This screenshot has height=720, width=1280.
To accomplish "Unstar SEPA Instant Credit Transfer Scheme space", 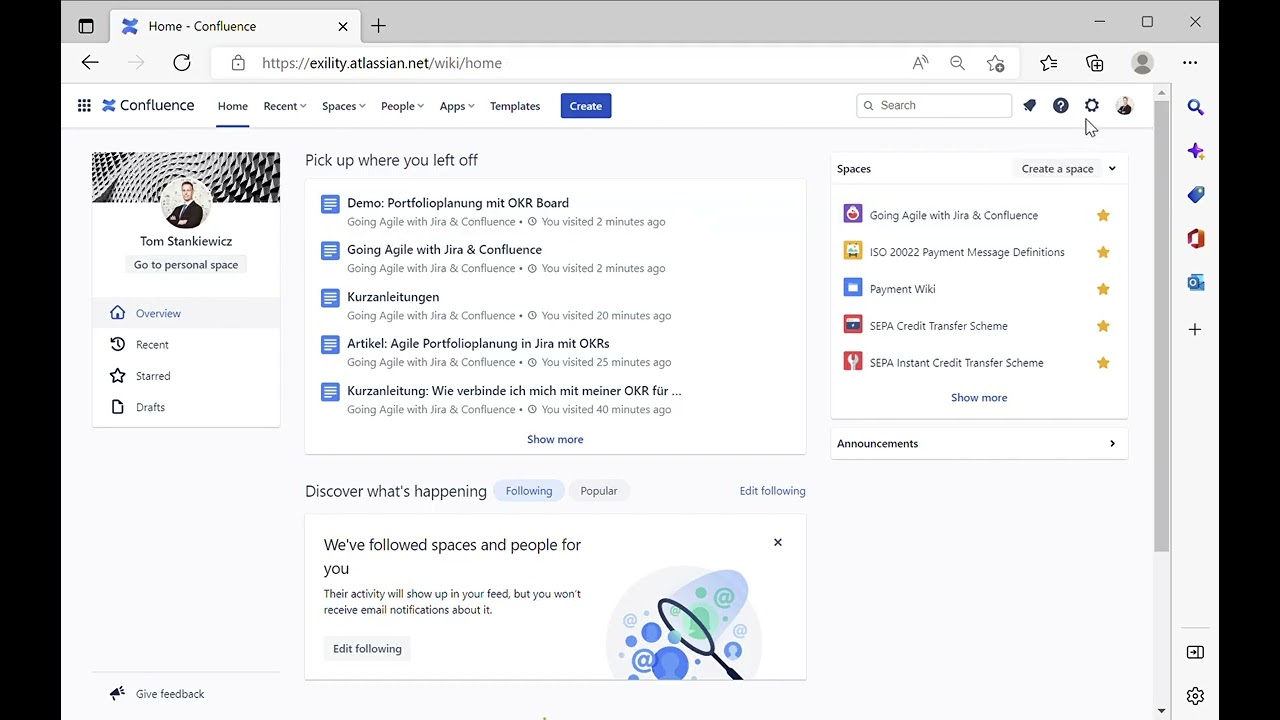I will click(x=1103, y=363).
